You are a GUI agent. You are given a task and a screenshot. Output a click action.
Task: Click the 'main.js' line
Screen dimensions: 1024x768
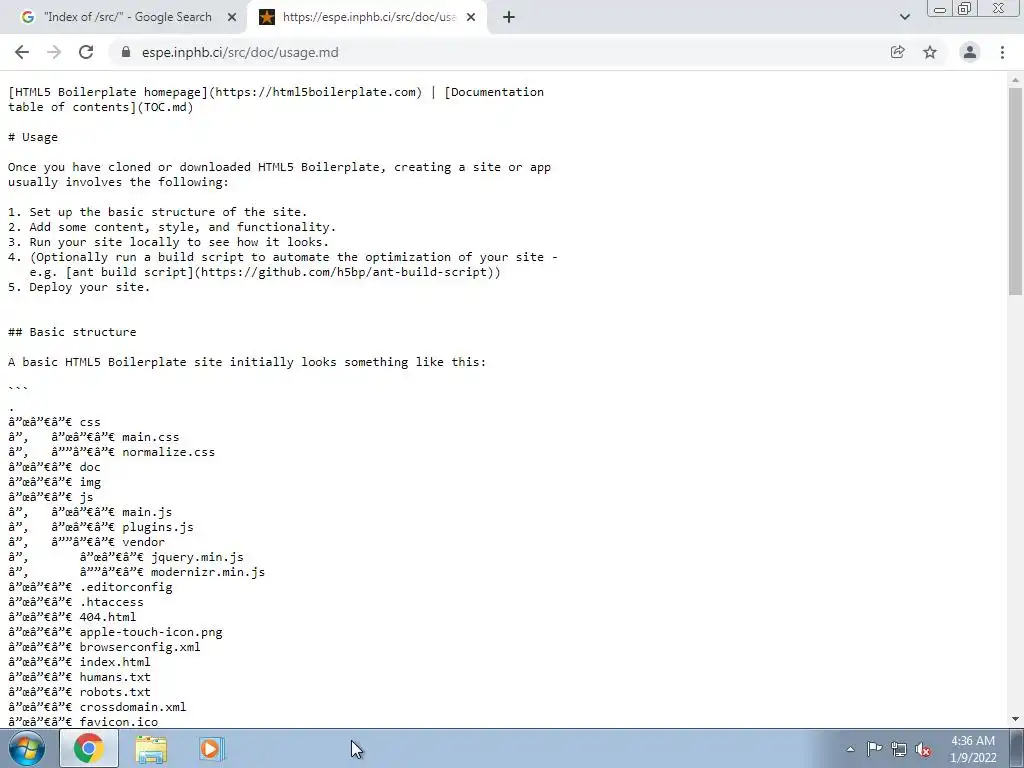(90, 512)
